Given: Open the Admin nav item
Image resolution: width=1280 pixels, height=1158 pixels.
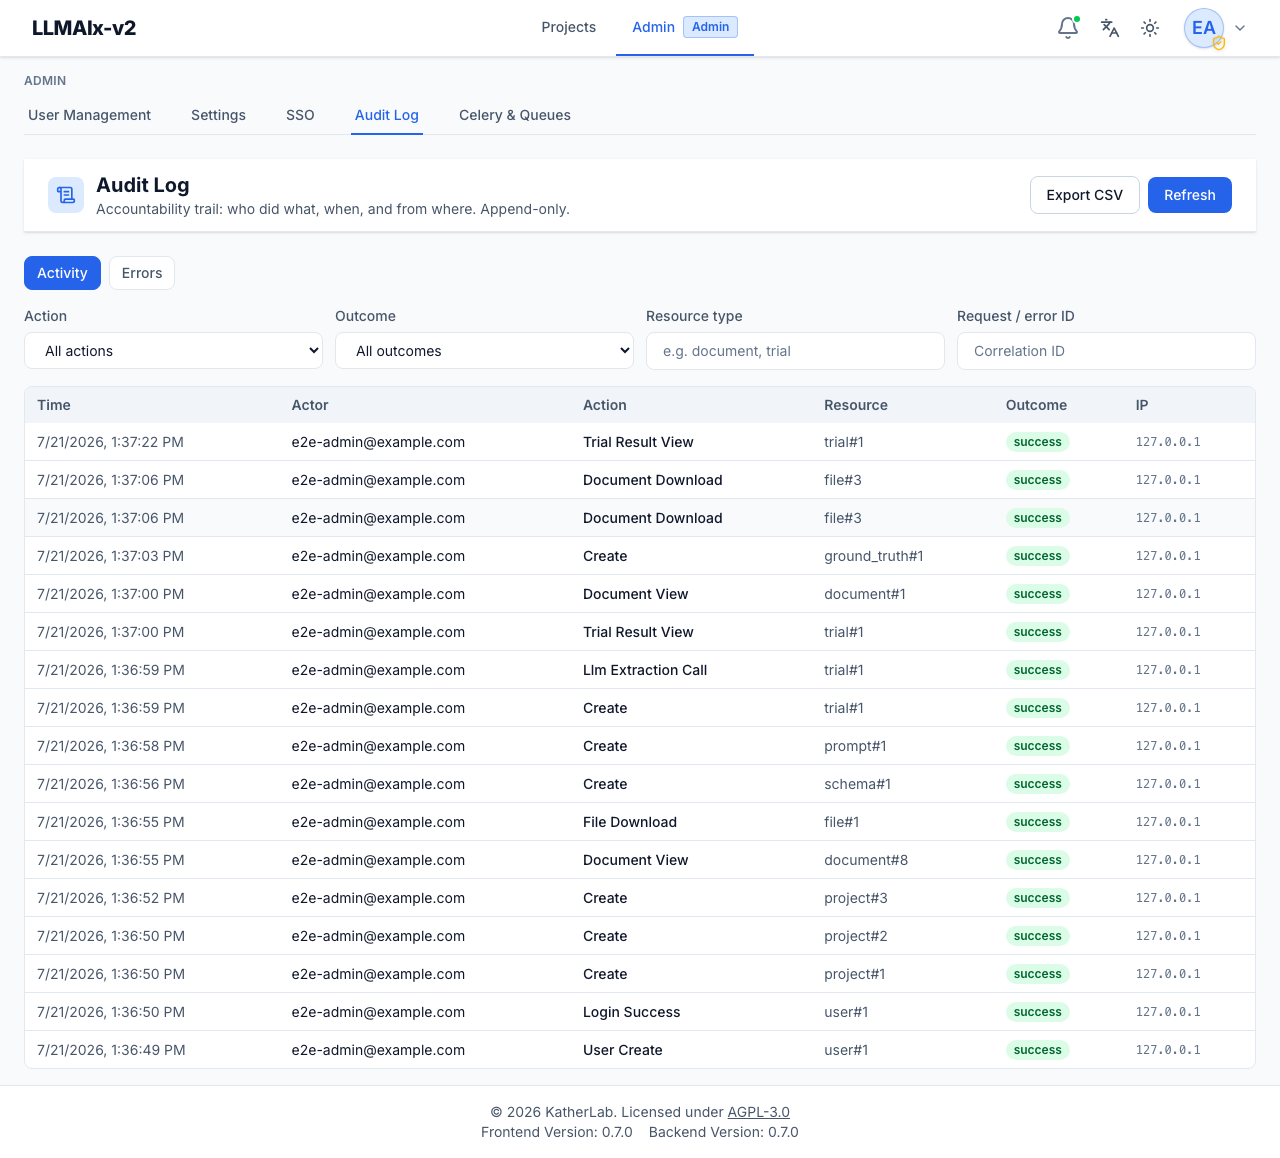Looking at the screenshot, I should point(685,27).
